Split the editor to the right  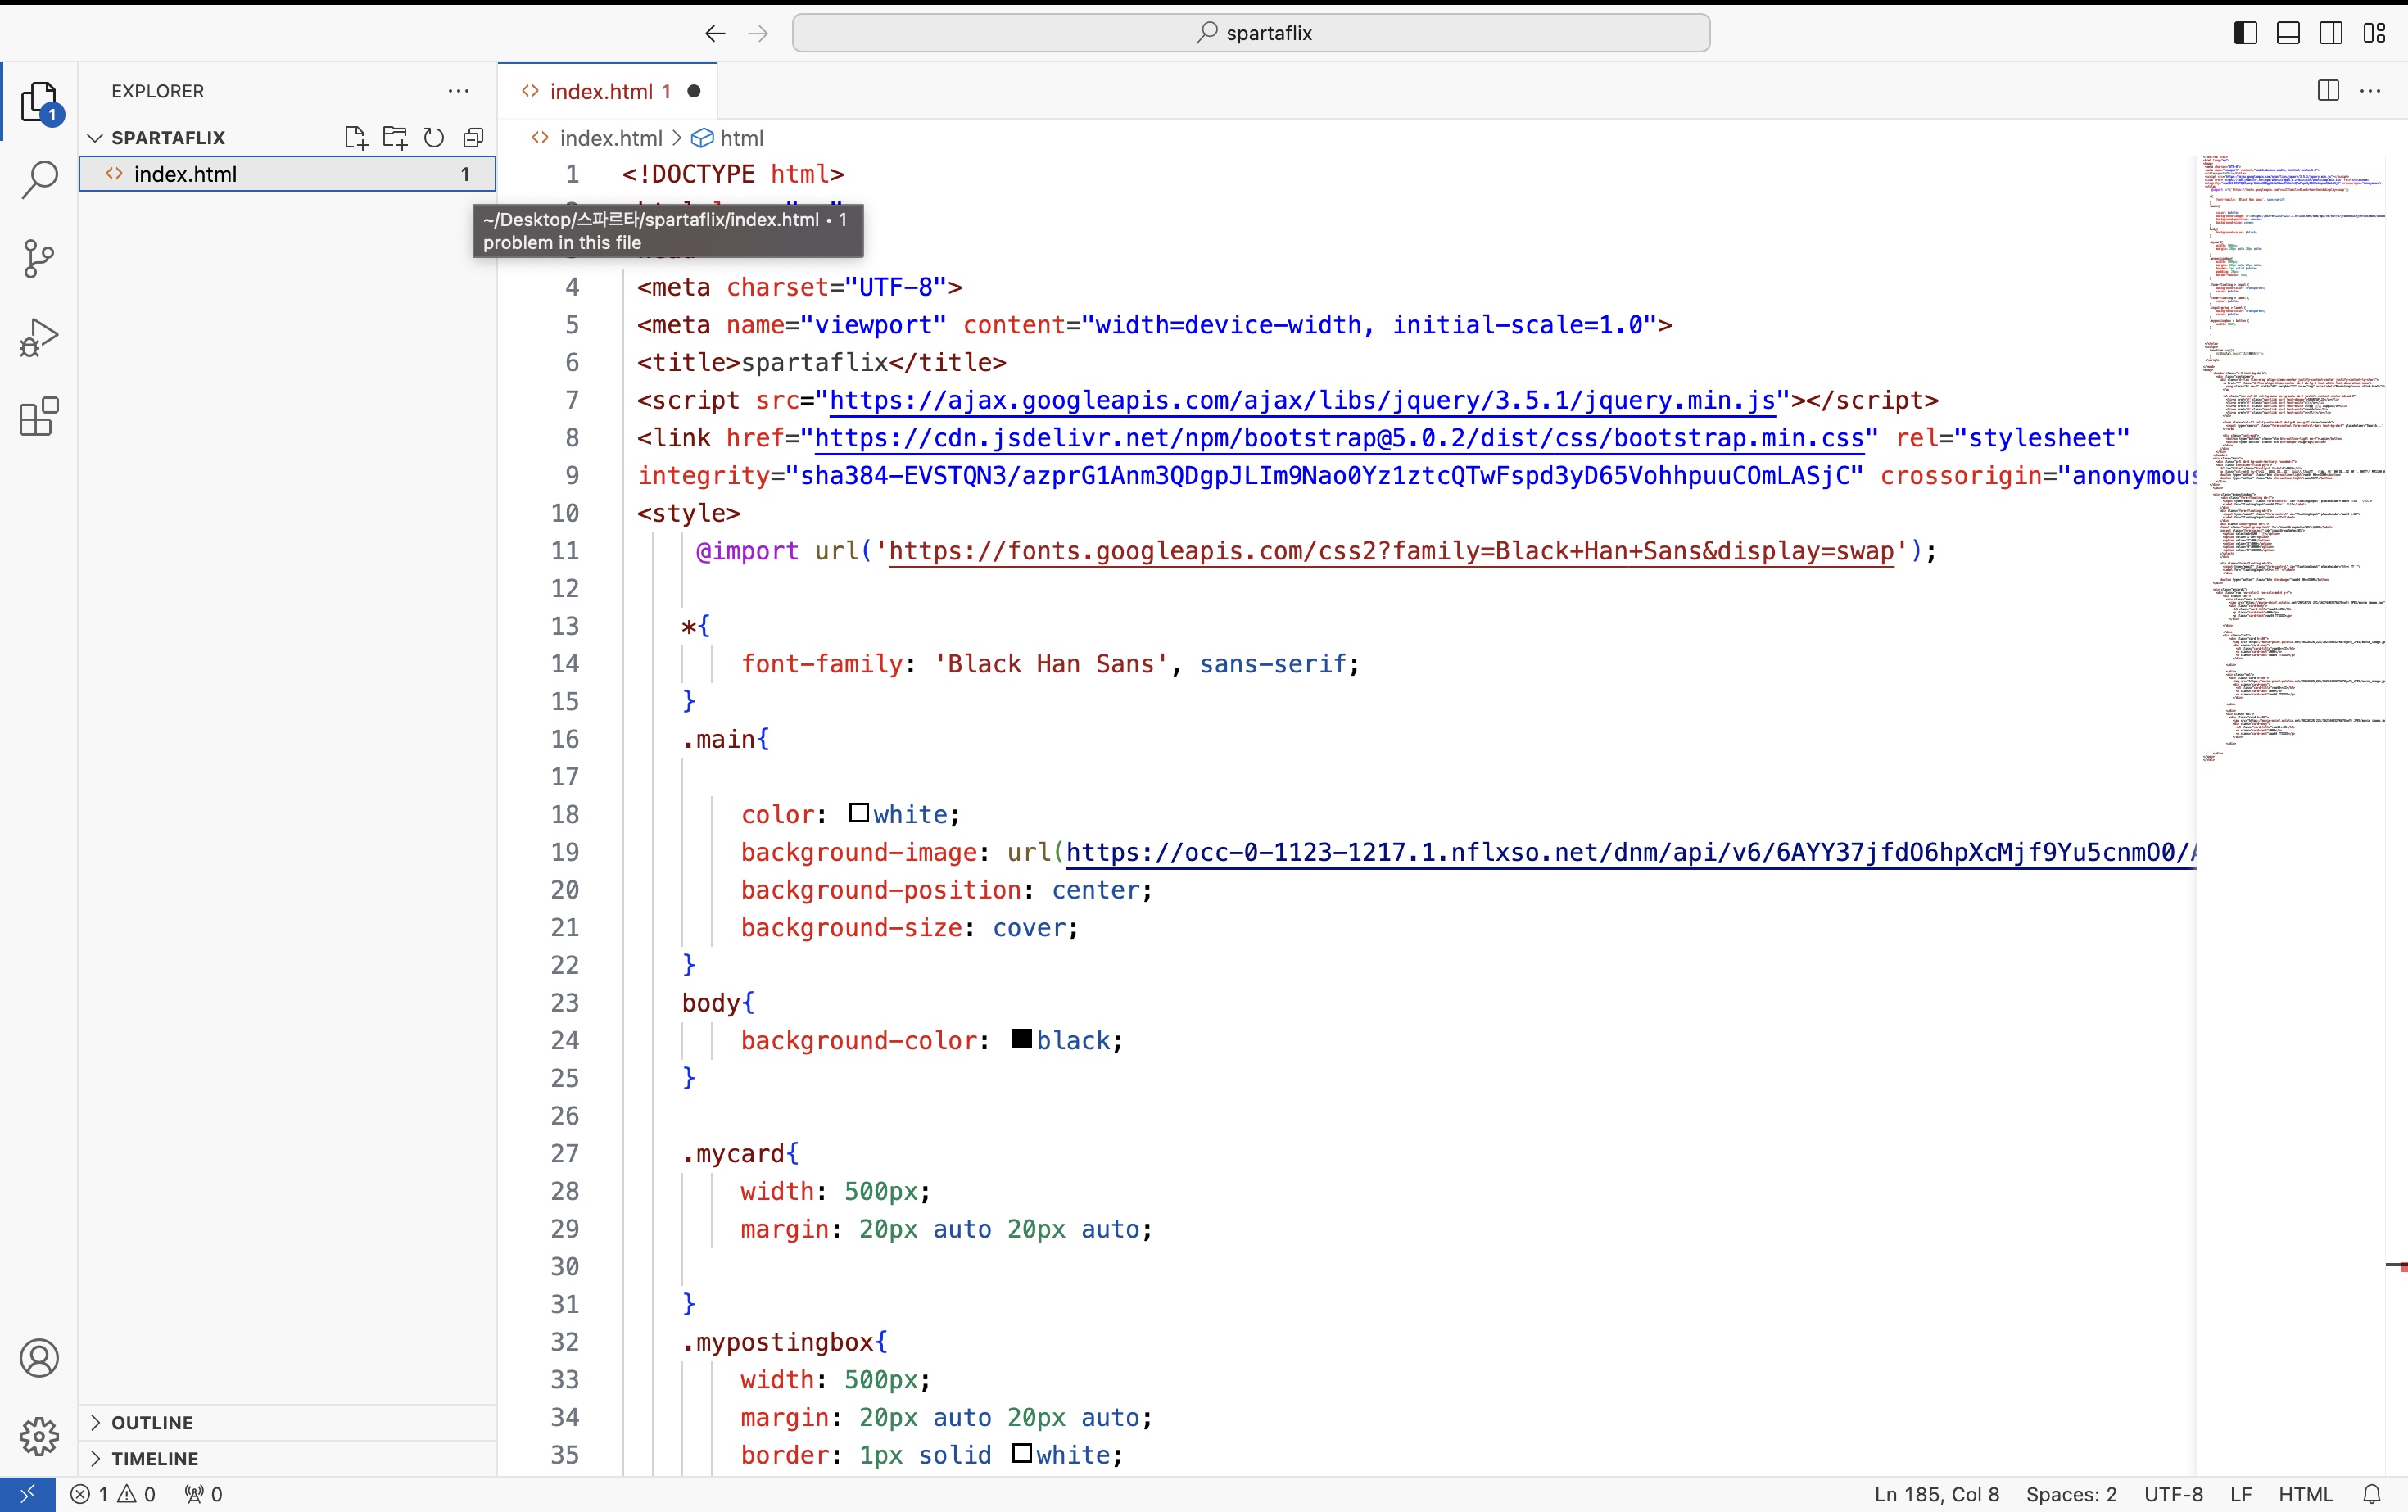coord(2328,91)
